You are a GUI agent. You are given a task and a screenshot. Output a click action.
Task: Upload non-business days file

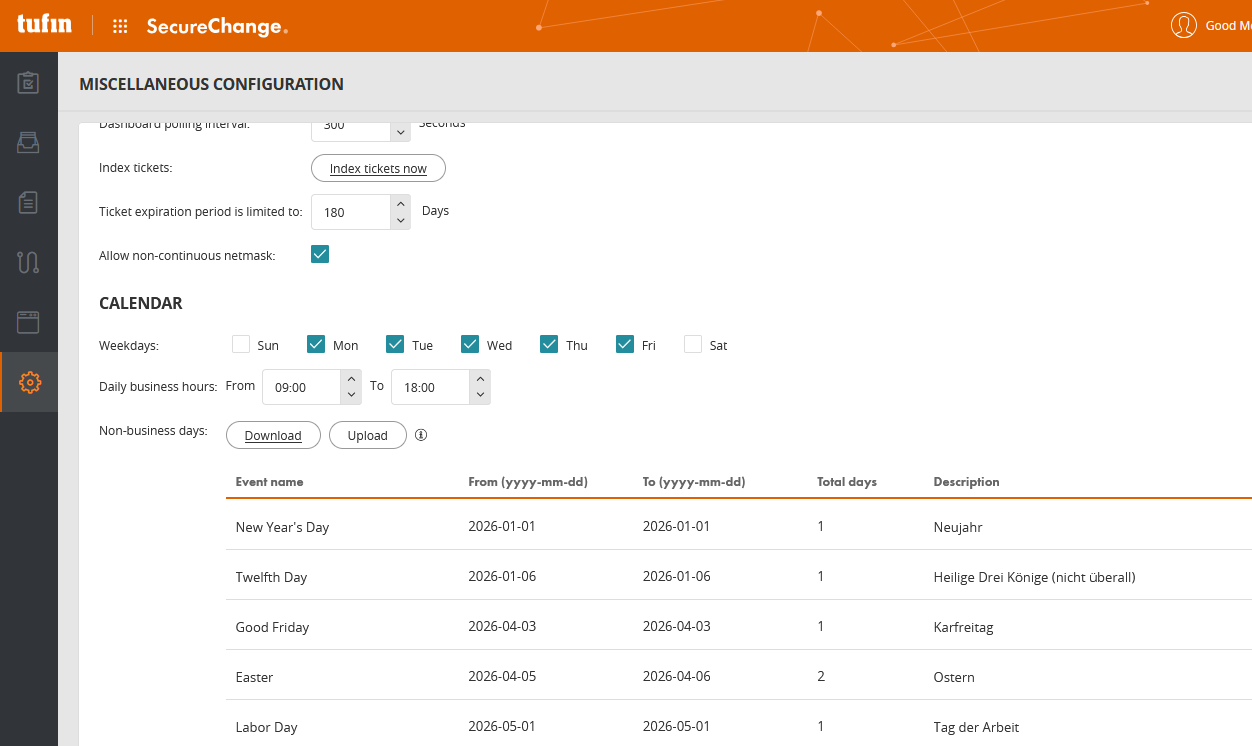coord(367,435)
